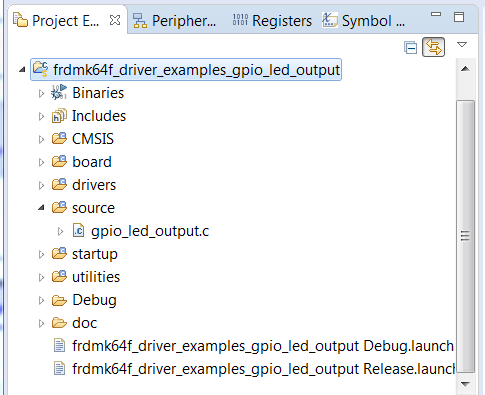Switch to the Registers tab
The height and width of the screenshot is (395, 485).
[272, 21]
